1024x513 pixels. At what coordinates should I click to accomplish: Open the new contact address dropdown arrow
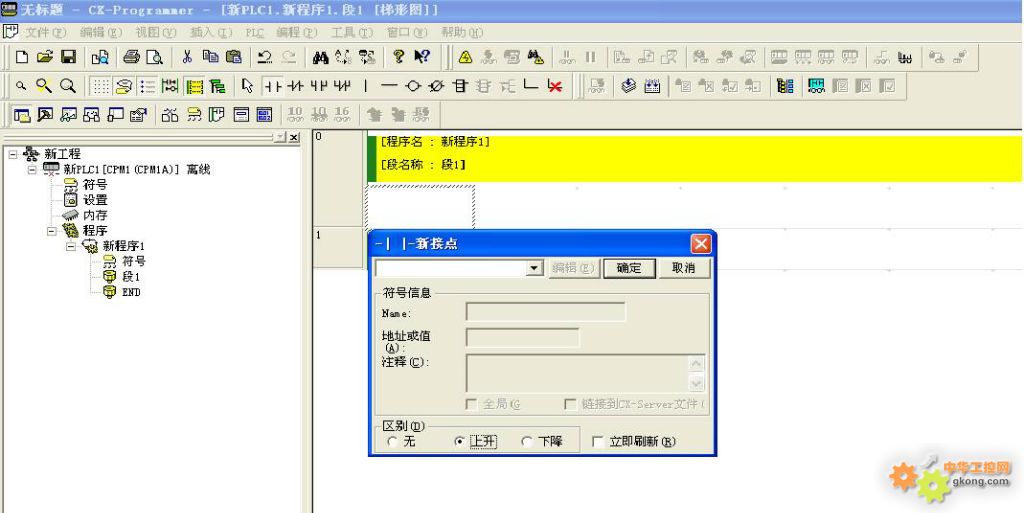click(x=535, y=268)
